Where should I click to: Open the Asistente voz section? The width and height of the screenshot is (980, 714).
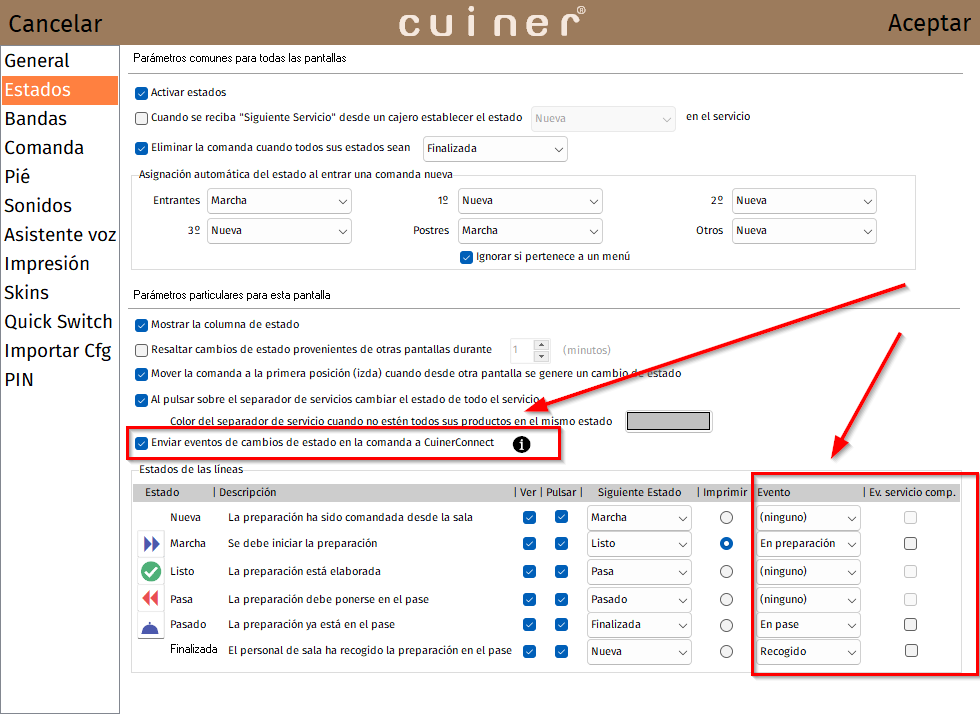pos(60,234)
